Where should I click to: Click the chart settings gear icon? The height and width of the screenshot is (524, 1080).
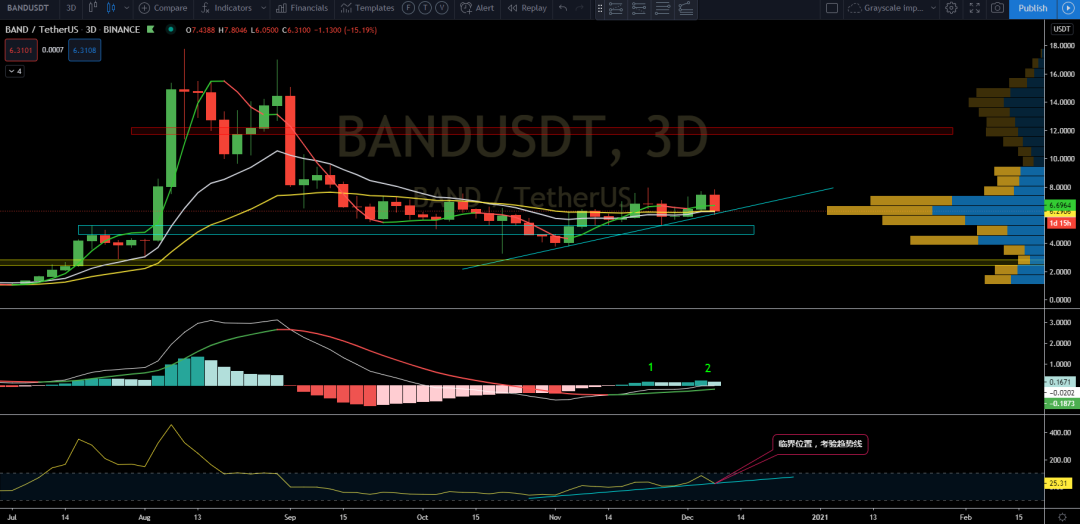(950, 8)
